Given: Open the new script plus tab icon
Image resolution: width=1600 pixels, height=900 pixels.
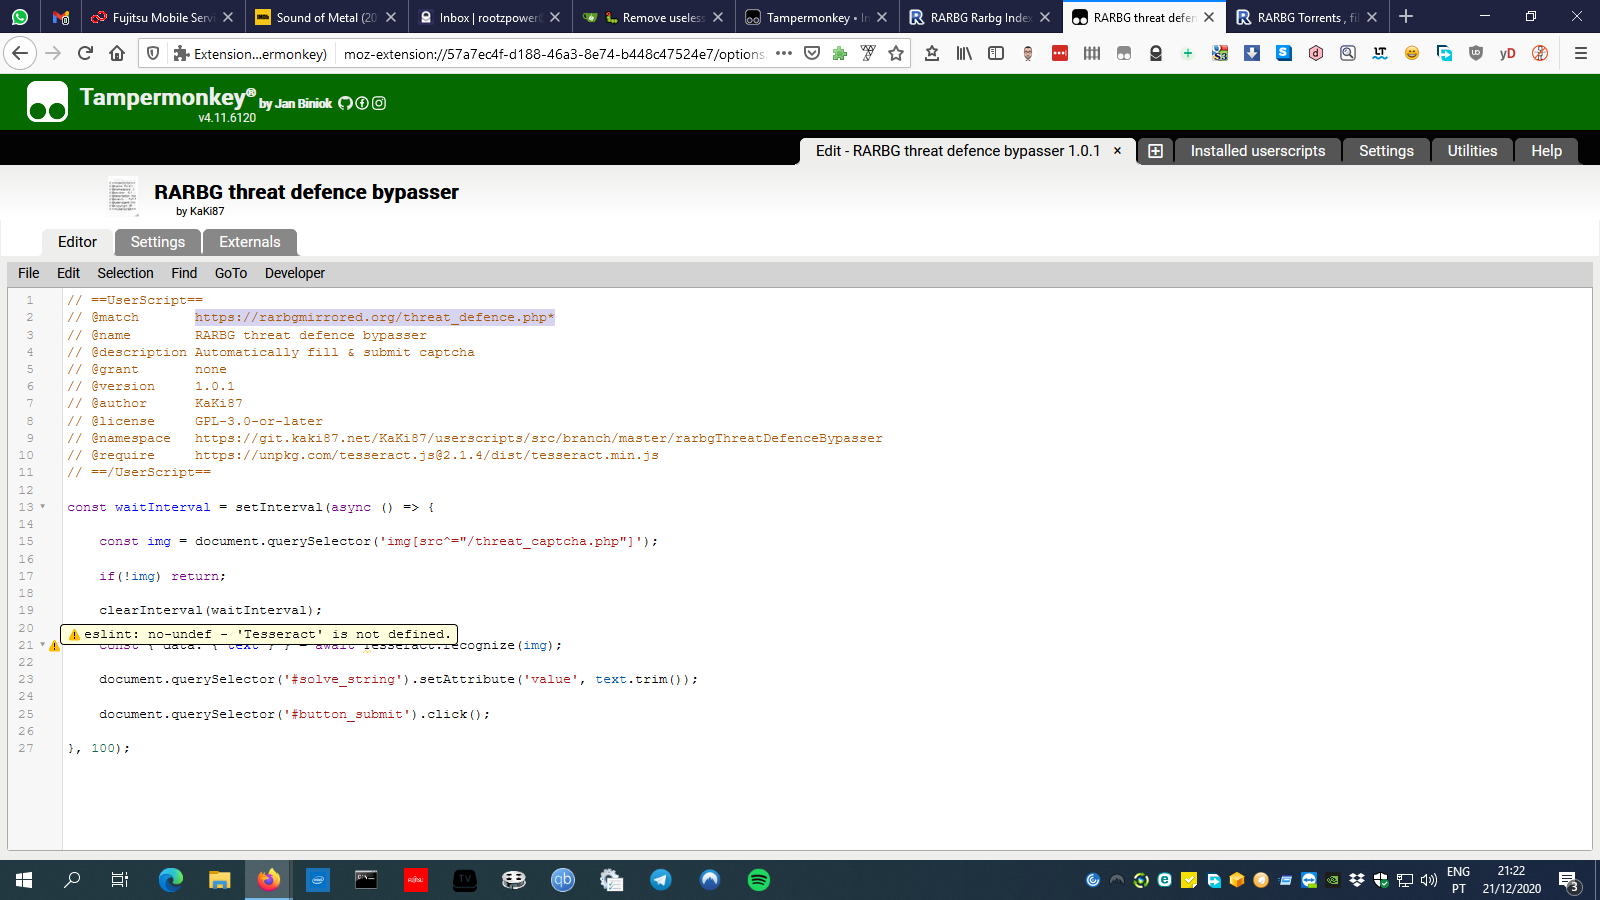Looking at the screenshot, I should pyautogui.click(x=1155, y=151).
